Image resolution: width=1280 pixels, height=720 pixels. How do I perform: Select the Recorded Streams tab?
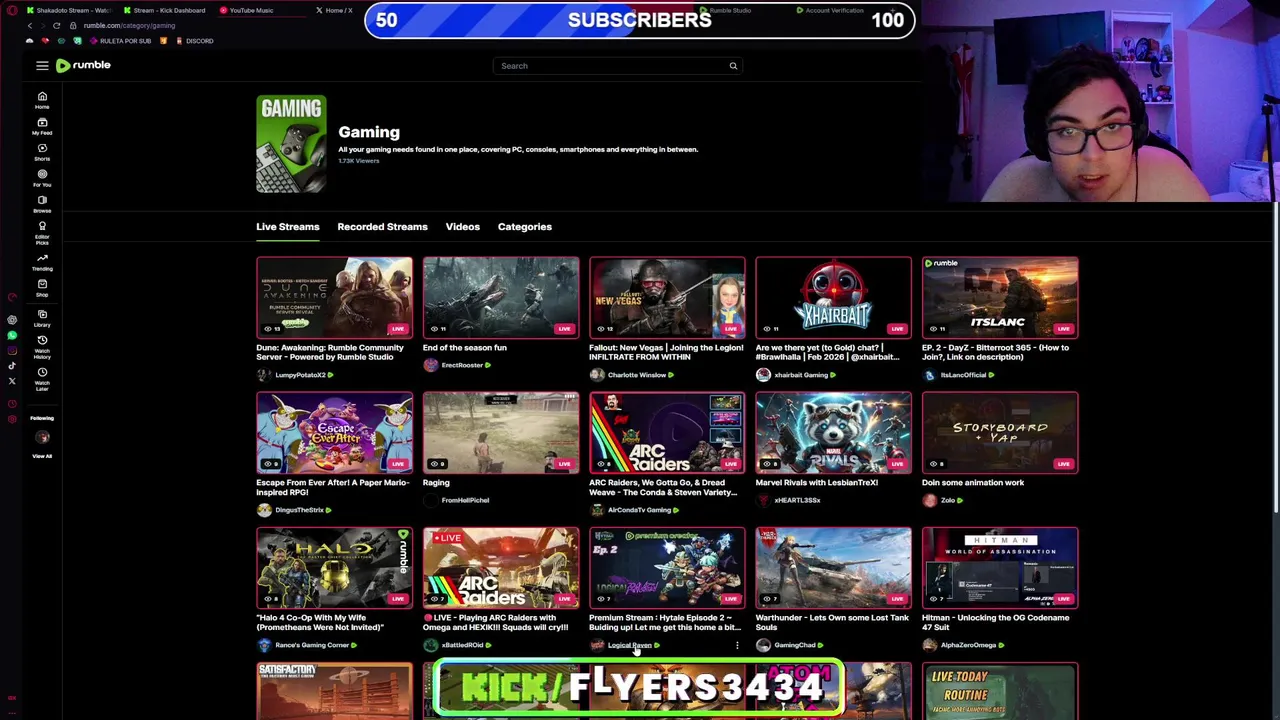[382, 227]
